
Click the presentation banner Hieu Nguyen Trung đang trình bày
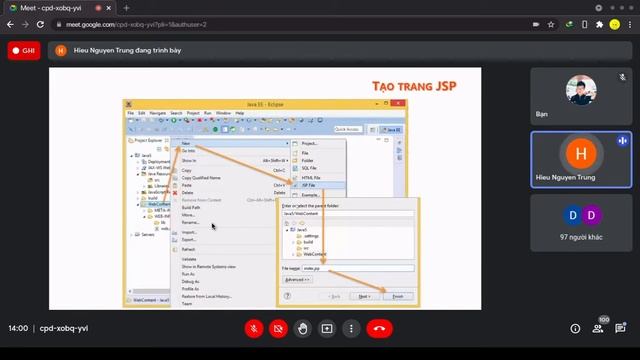tap(340, 51)
